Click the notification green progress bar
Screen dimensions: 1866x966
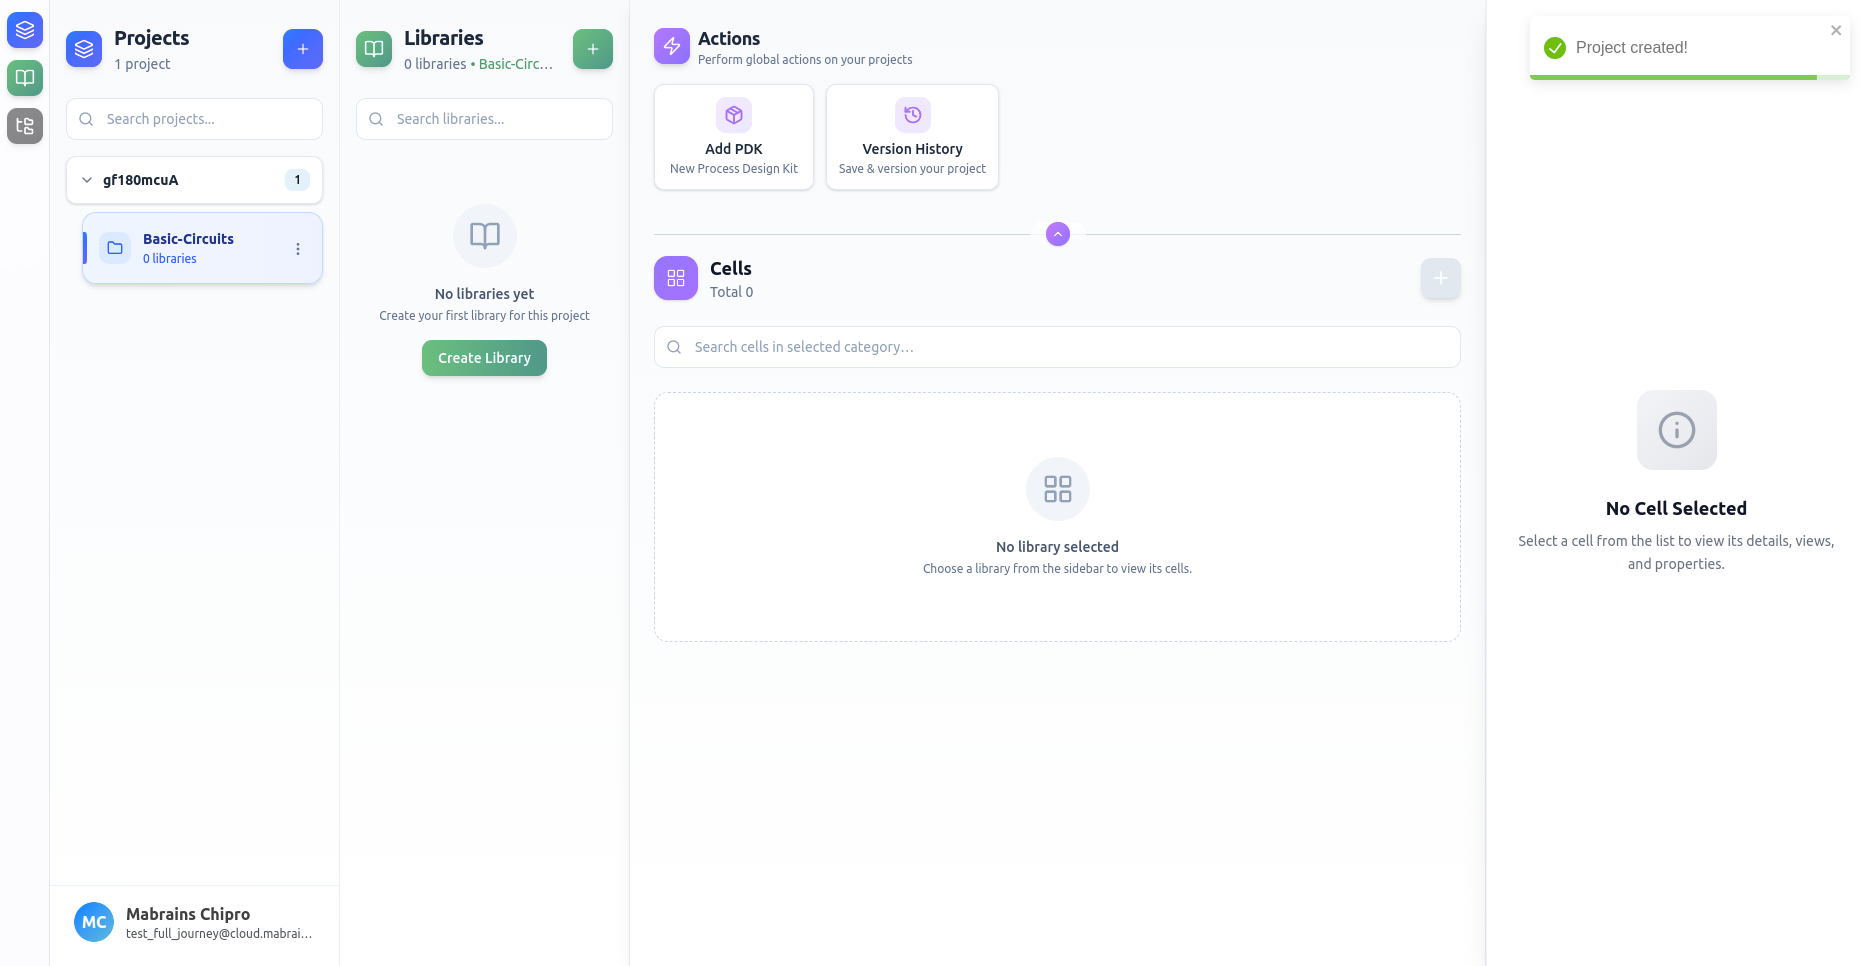coord(1672,77)
